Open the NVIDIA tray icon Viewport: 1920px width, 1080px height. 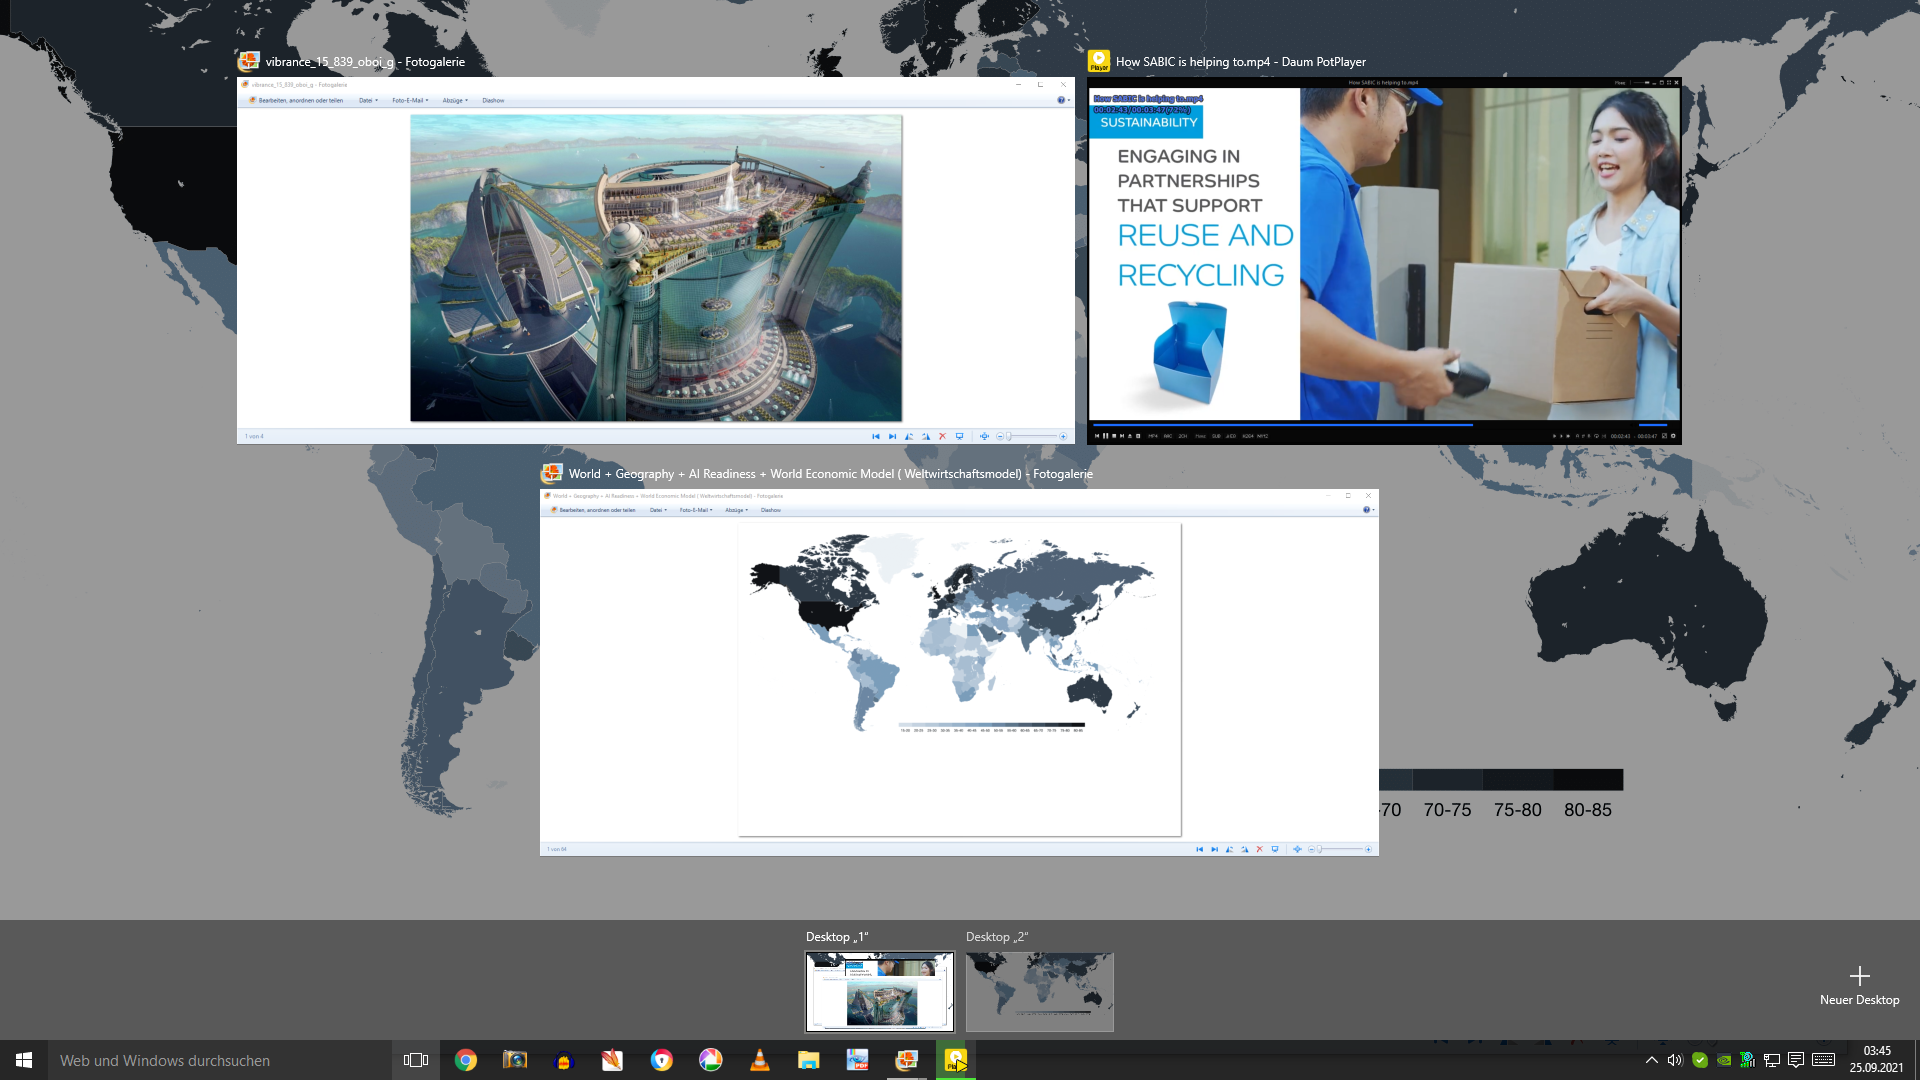(1724, 1060)
